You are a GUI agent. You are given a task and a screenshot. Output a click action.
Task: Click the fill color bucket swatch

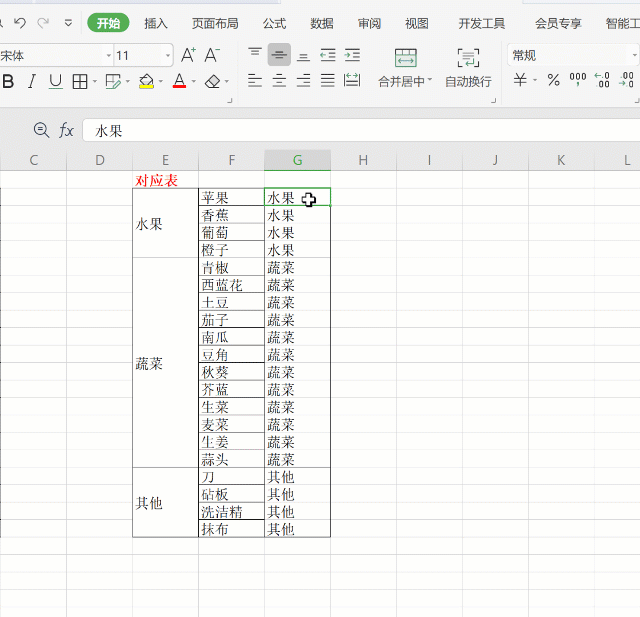pos(146,81)
